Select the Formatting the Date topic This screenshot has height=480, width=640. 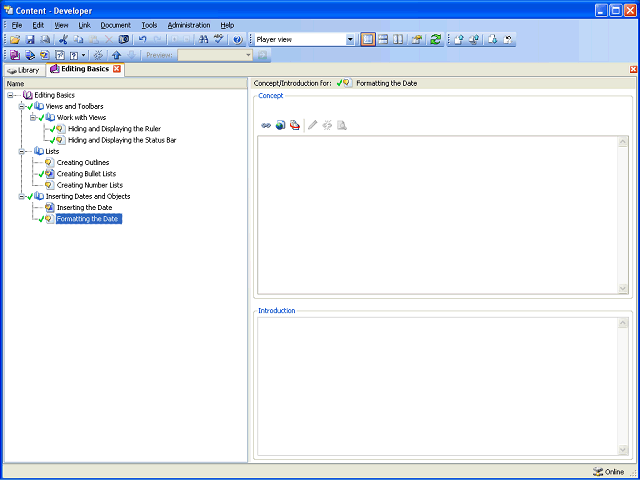click(89, 219)
